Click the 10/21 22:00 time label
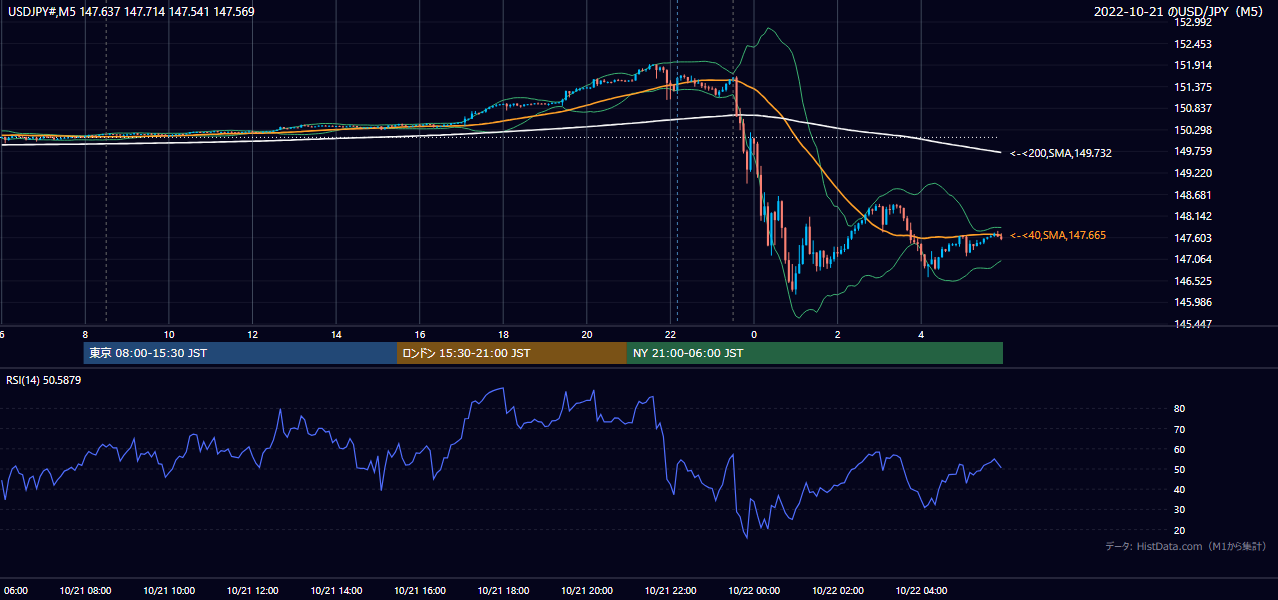This screenshot has height=600, width=1278. pyautogui.click(x=671, y=591)
